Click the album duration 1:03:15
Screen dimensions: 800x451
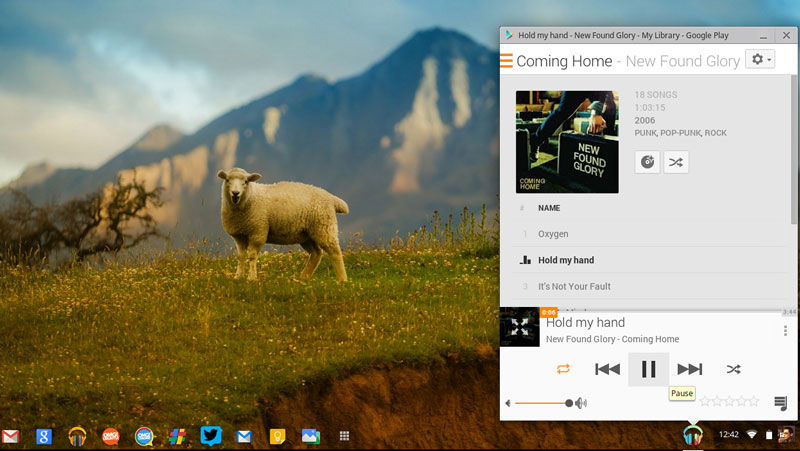tap(649, 108)
